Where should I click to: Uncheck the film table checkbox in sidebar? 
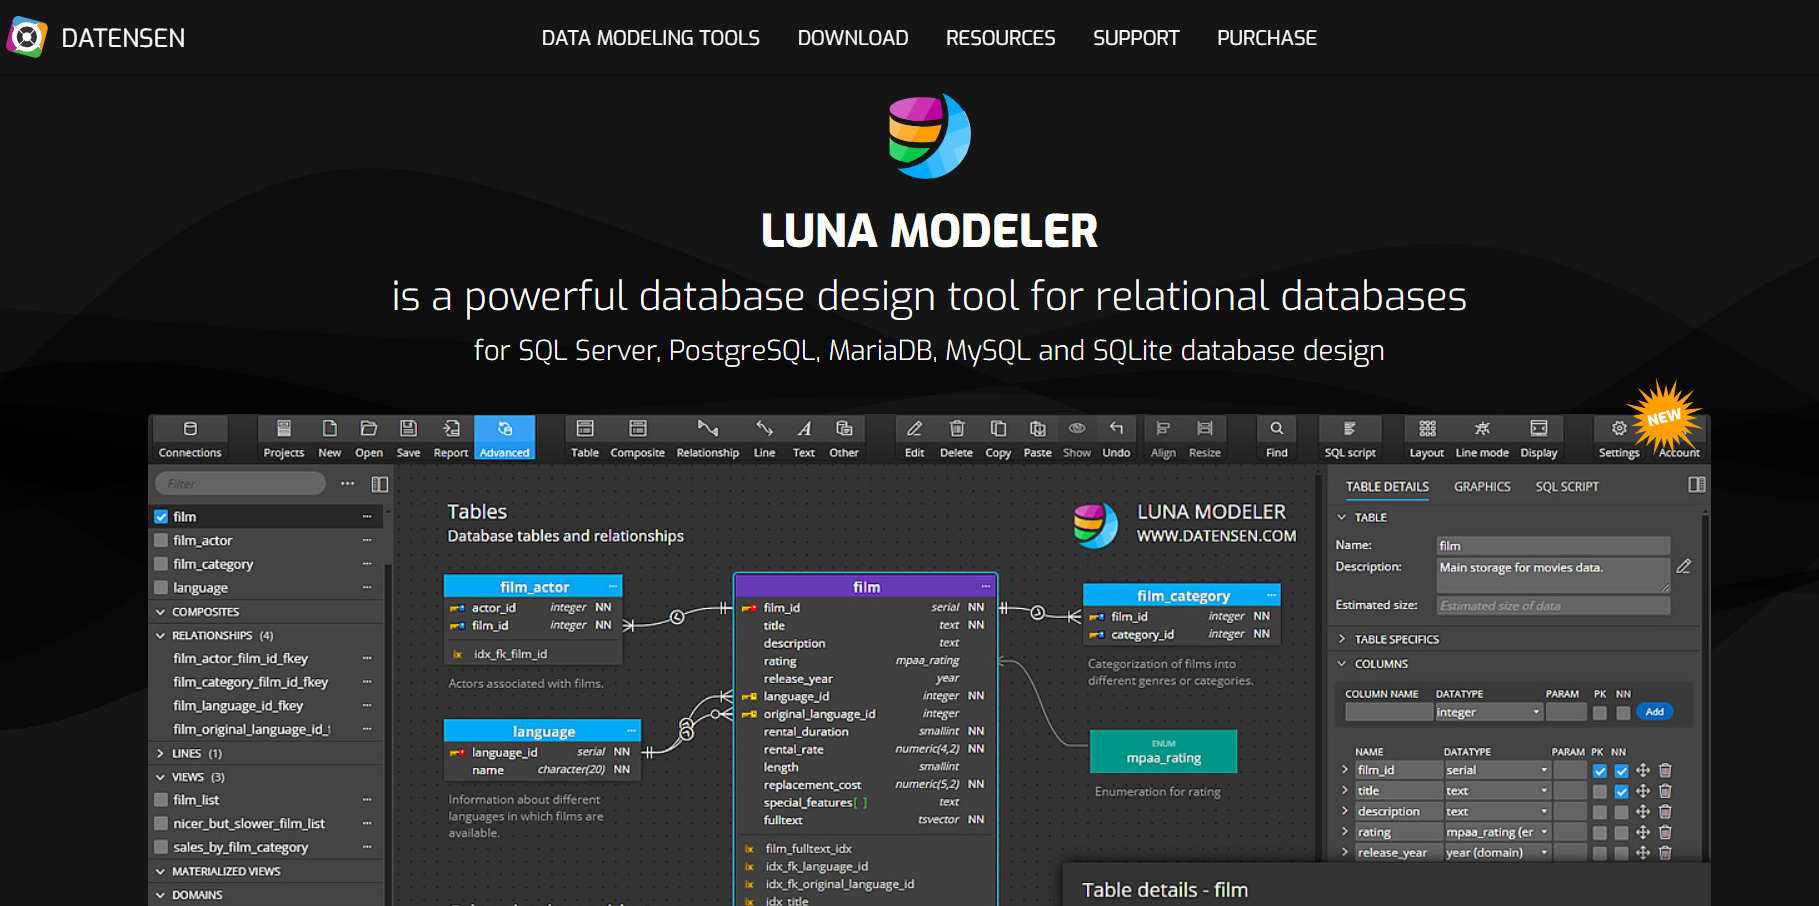coord(161,517)
